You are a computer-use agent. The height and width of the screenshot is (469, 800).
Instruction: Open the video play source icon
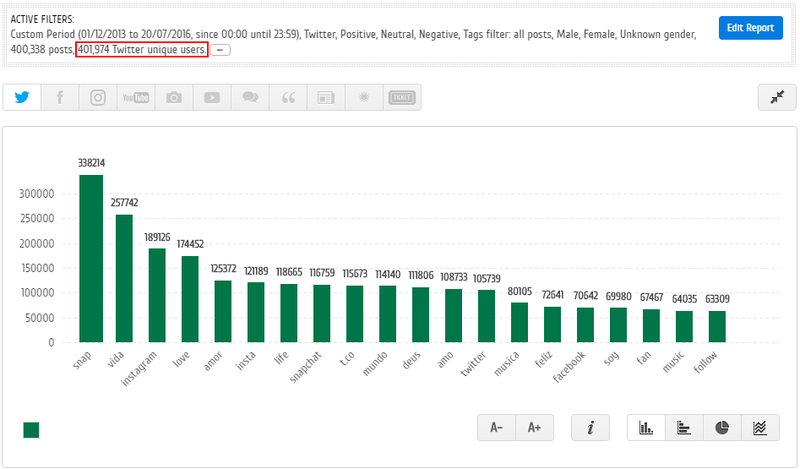(x=212, y=97)
